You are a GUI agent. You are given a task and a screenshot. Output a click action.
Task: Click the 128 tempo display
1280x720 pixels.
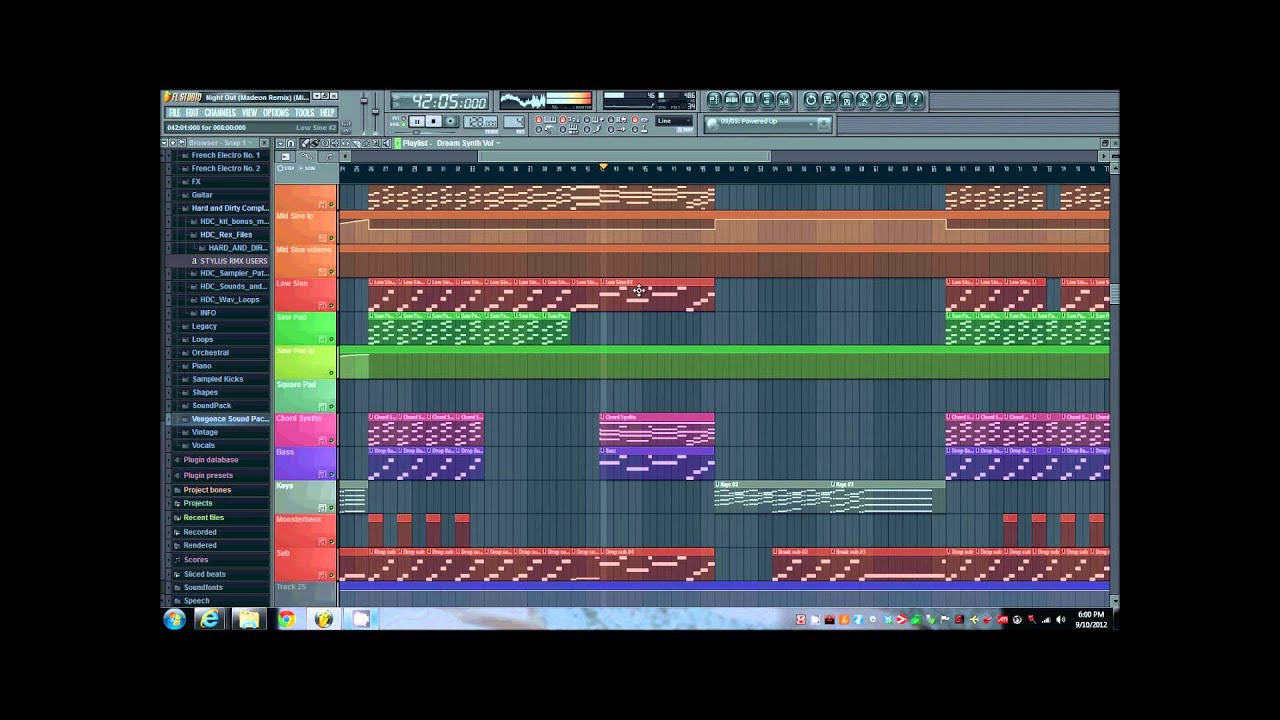click(x=481, y=122)
